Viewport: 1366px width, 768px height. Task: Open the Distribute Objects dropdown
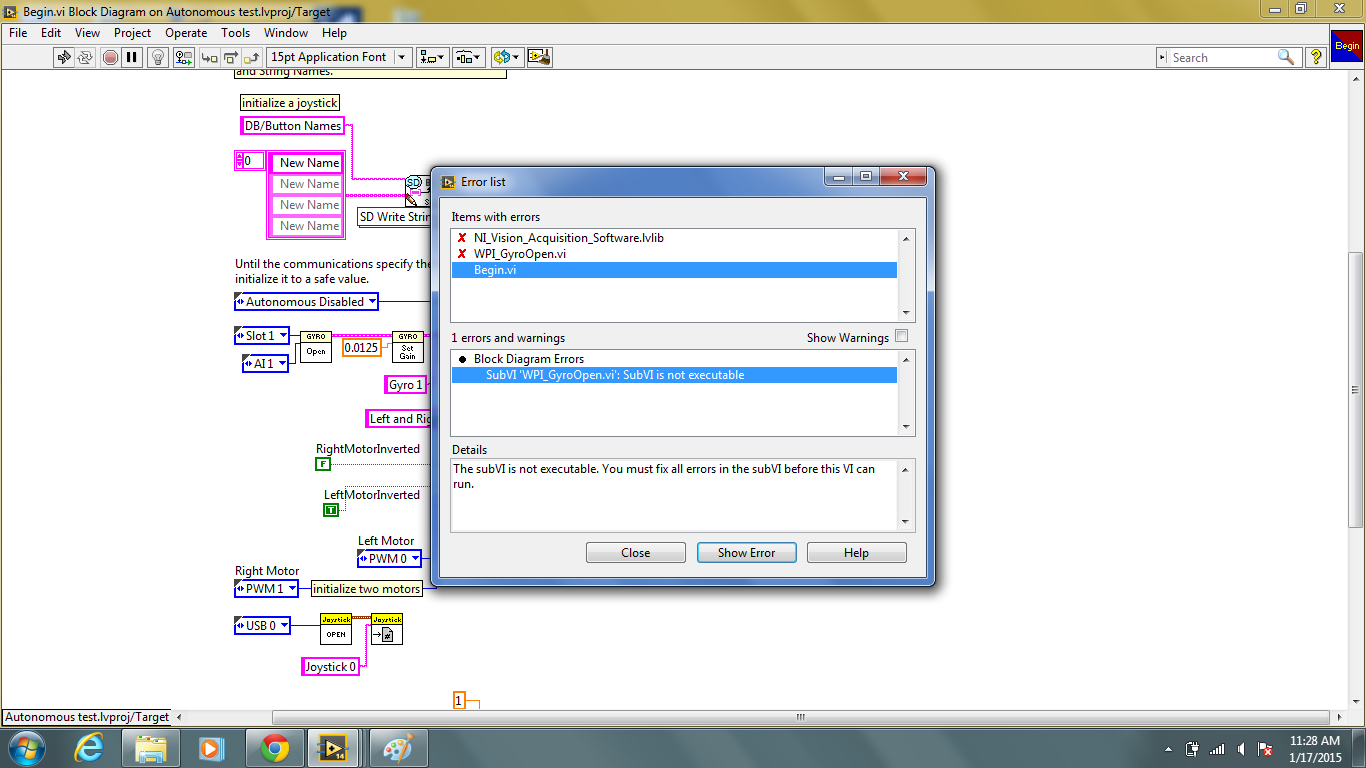pyautogui.click(x=468, y=57)
